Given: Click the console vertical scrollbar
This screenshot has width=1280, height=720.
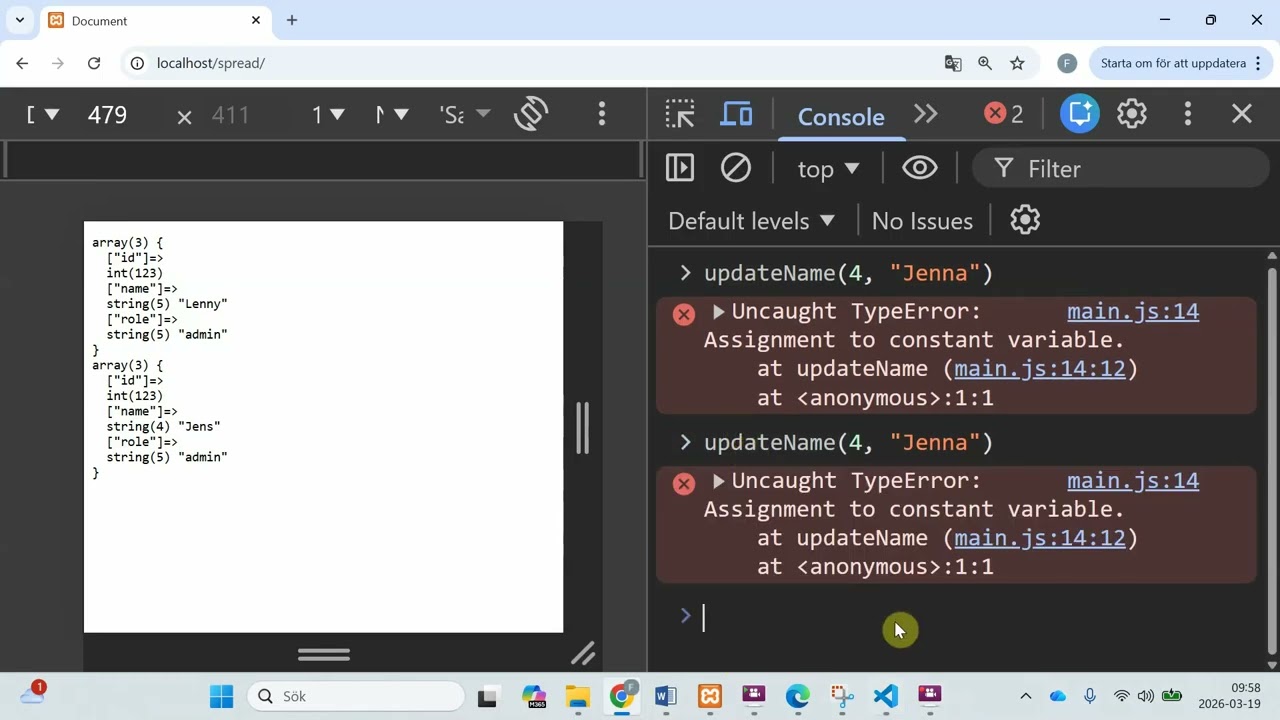Looking at the screenshot, I should (x=1272, y=460).
